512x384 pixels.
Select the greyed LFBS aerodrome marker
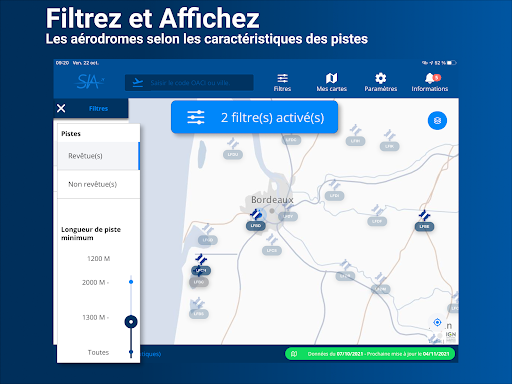click(x=199, y=314)
